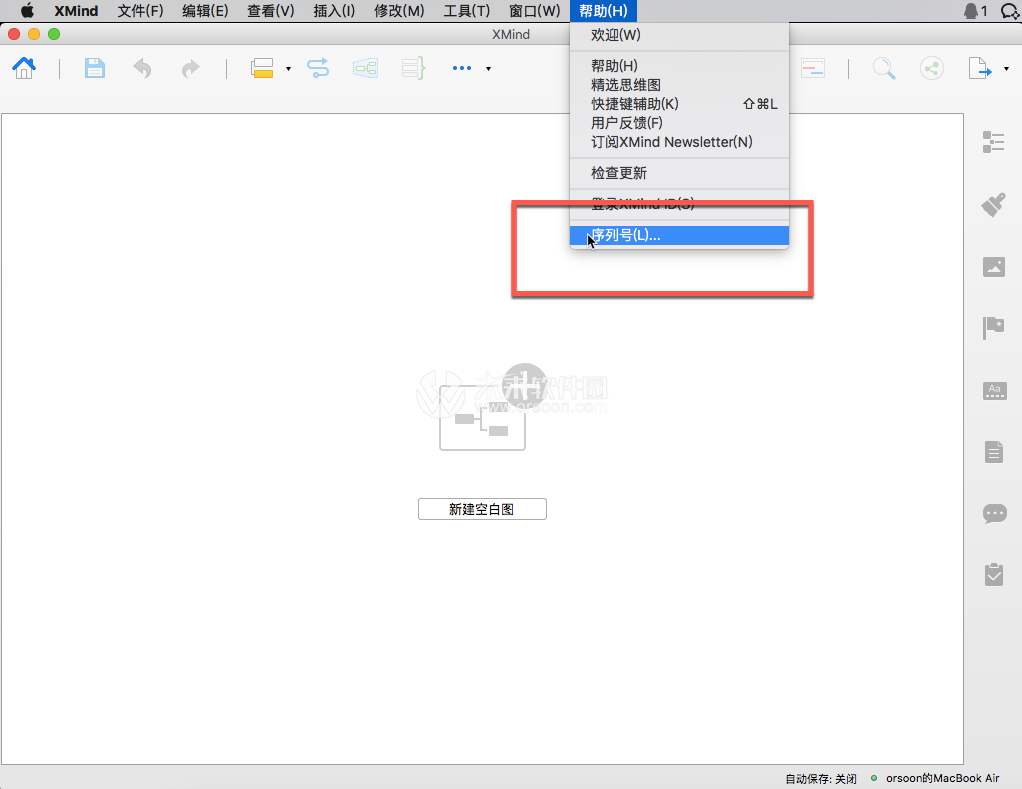Save the file with the floppy disk icon
Screen dimensions: 1022x789
[95, 68]
